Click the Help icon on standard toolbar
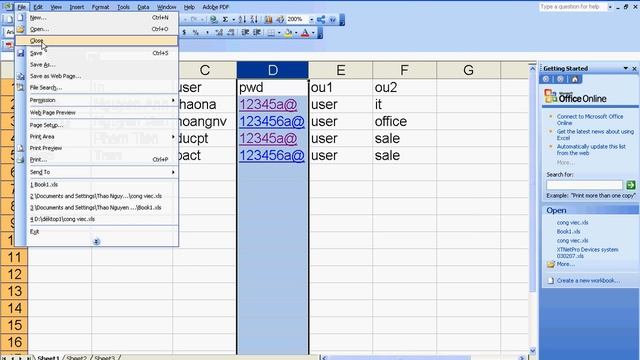This screenshot has height=360, width=640. point(333,19)
